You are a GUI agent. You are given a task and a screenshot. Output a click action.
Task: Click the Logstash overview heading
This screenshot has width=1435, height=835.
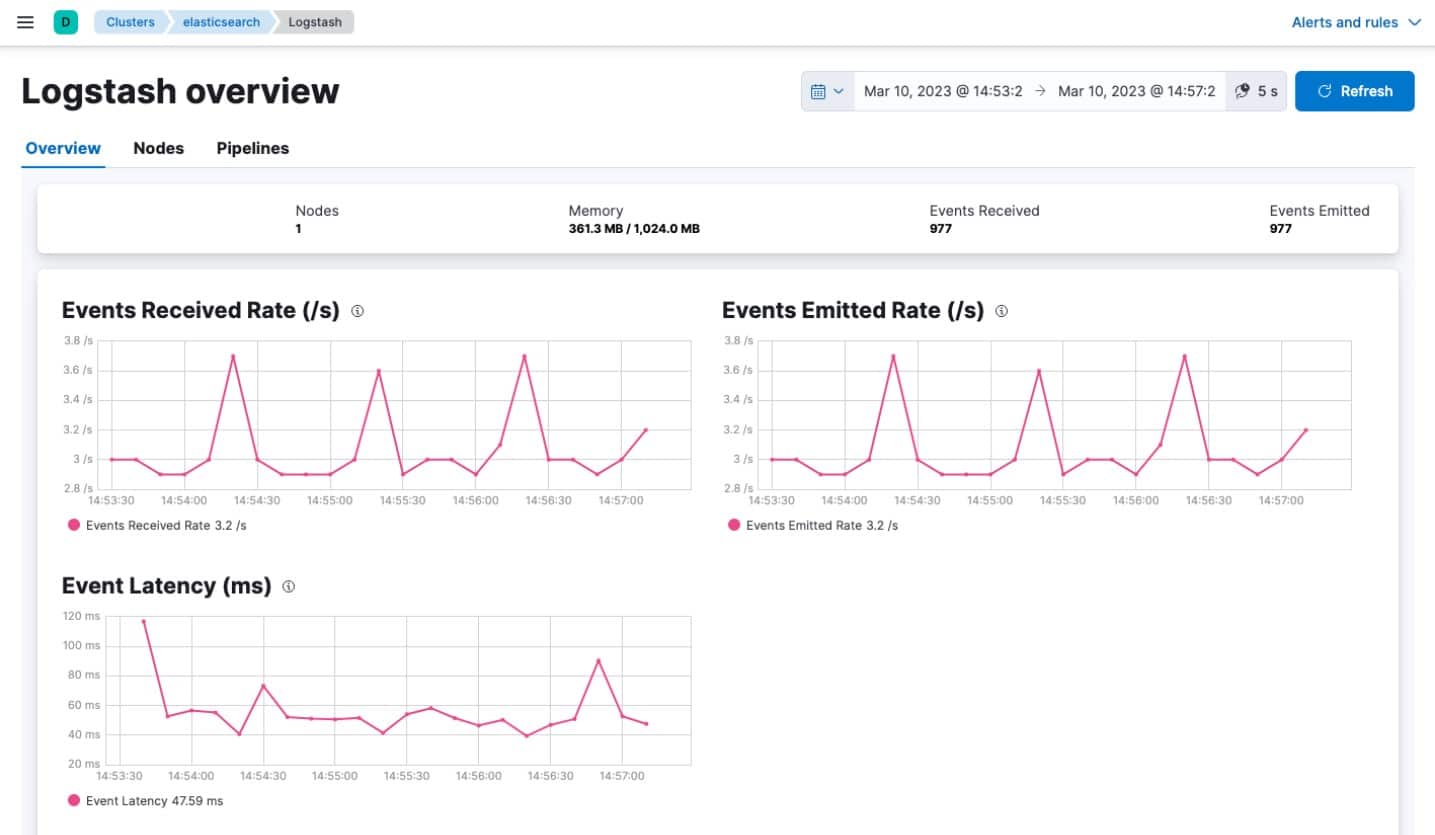coord(181,91)
